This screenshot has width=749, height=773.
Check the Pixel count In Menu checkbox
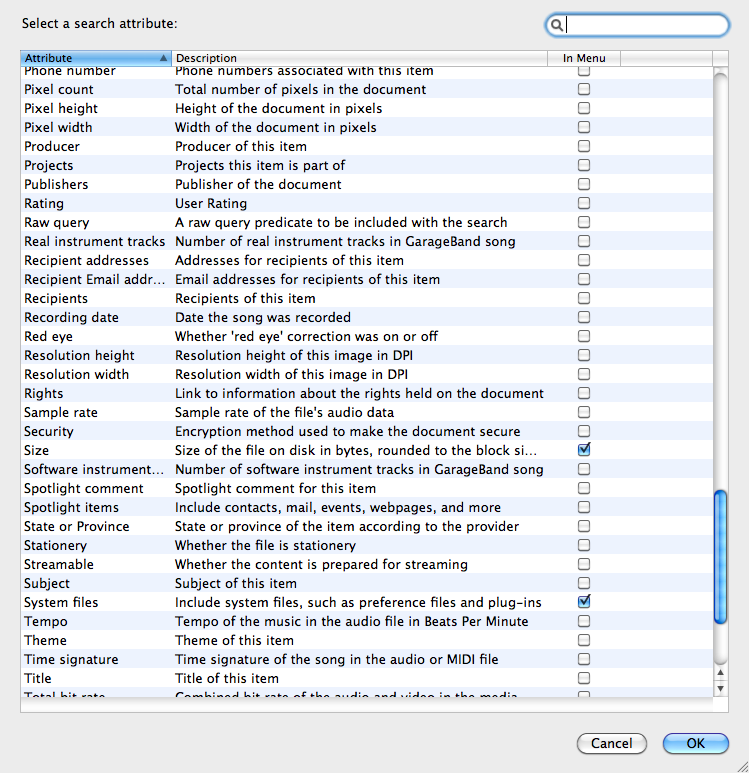tap(584, 89)
